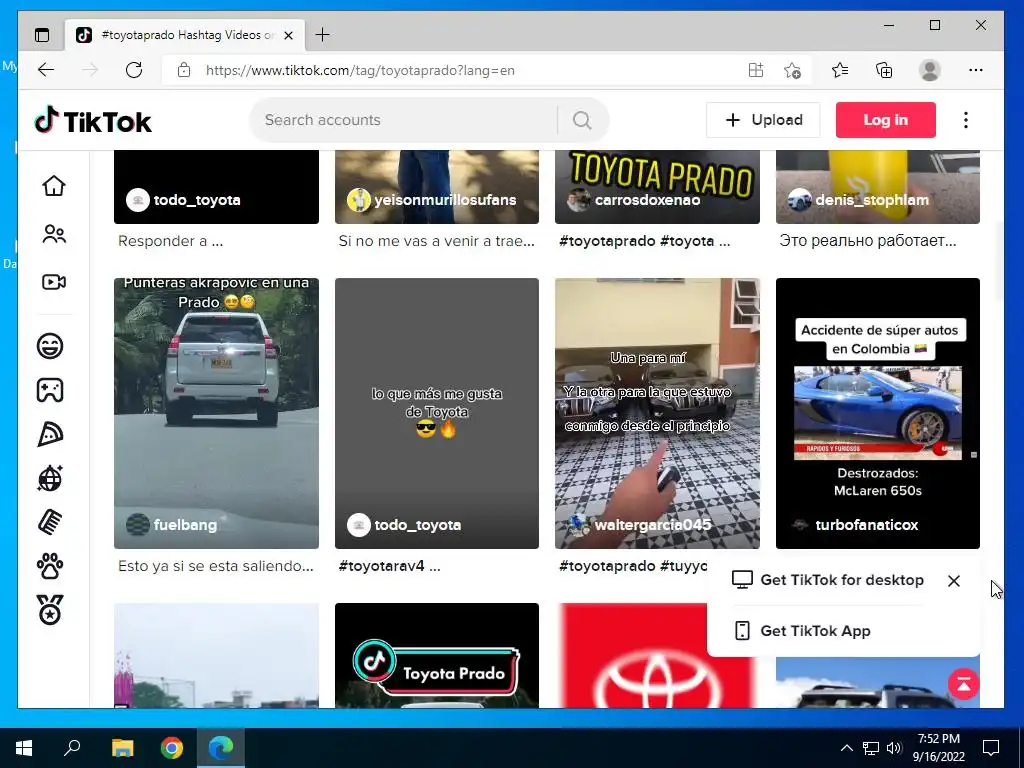Open a new browser tab

click(323, 35)
